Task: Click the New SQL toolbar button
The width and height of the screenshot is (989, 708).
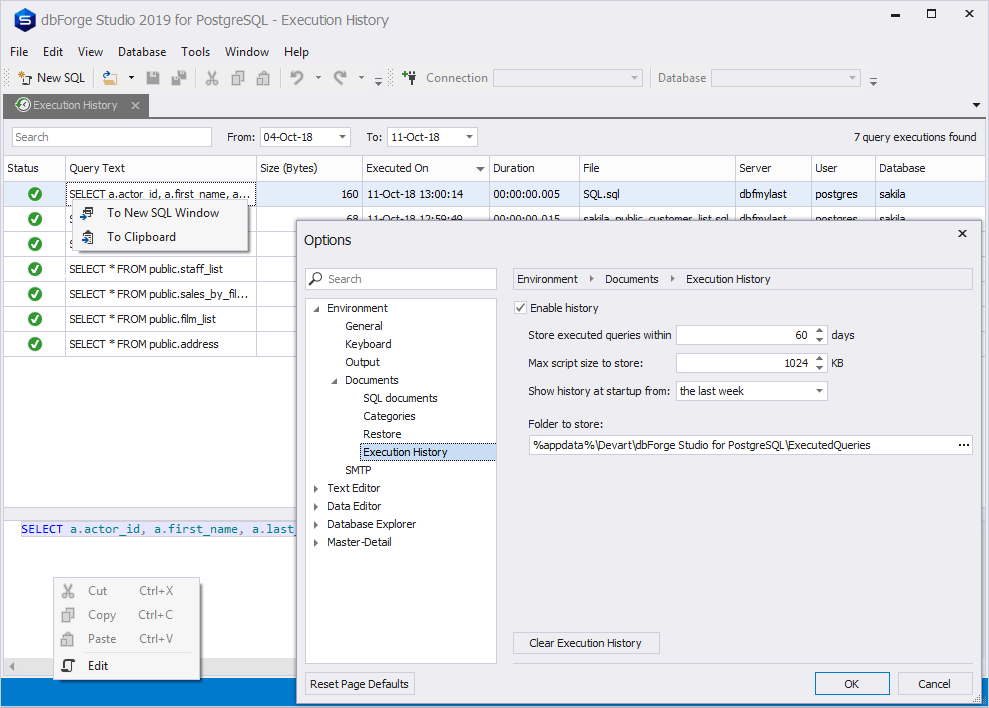Action: pyautogui.click(x=52, y=78)
